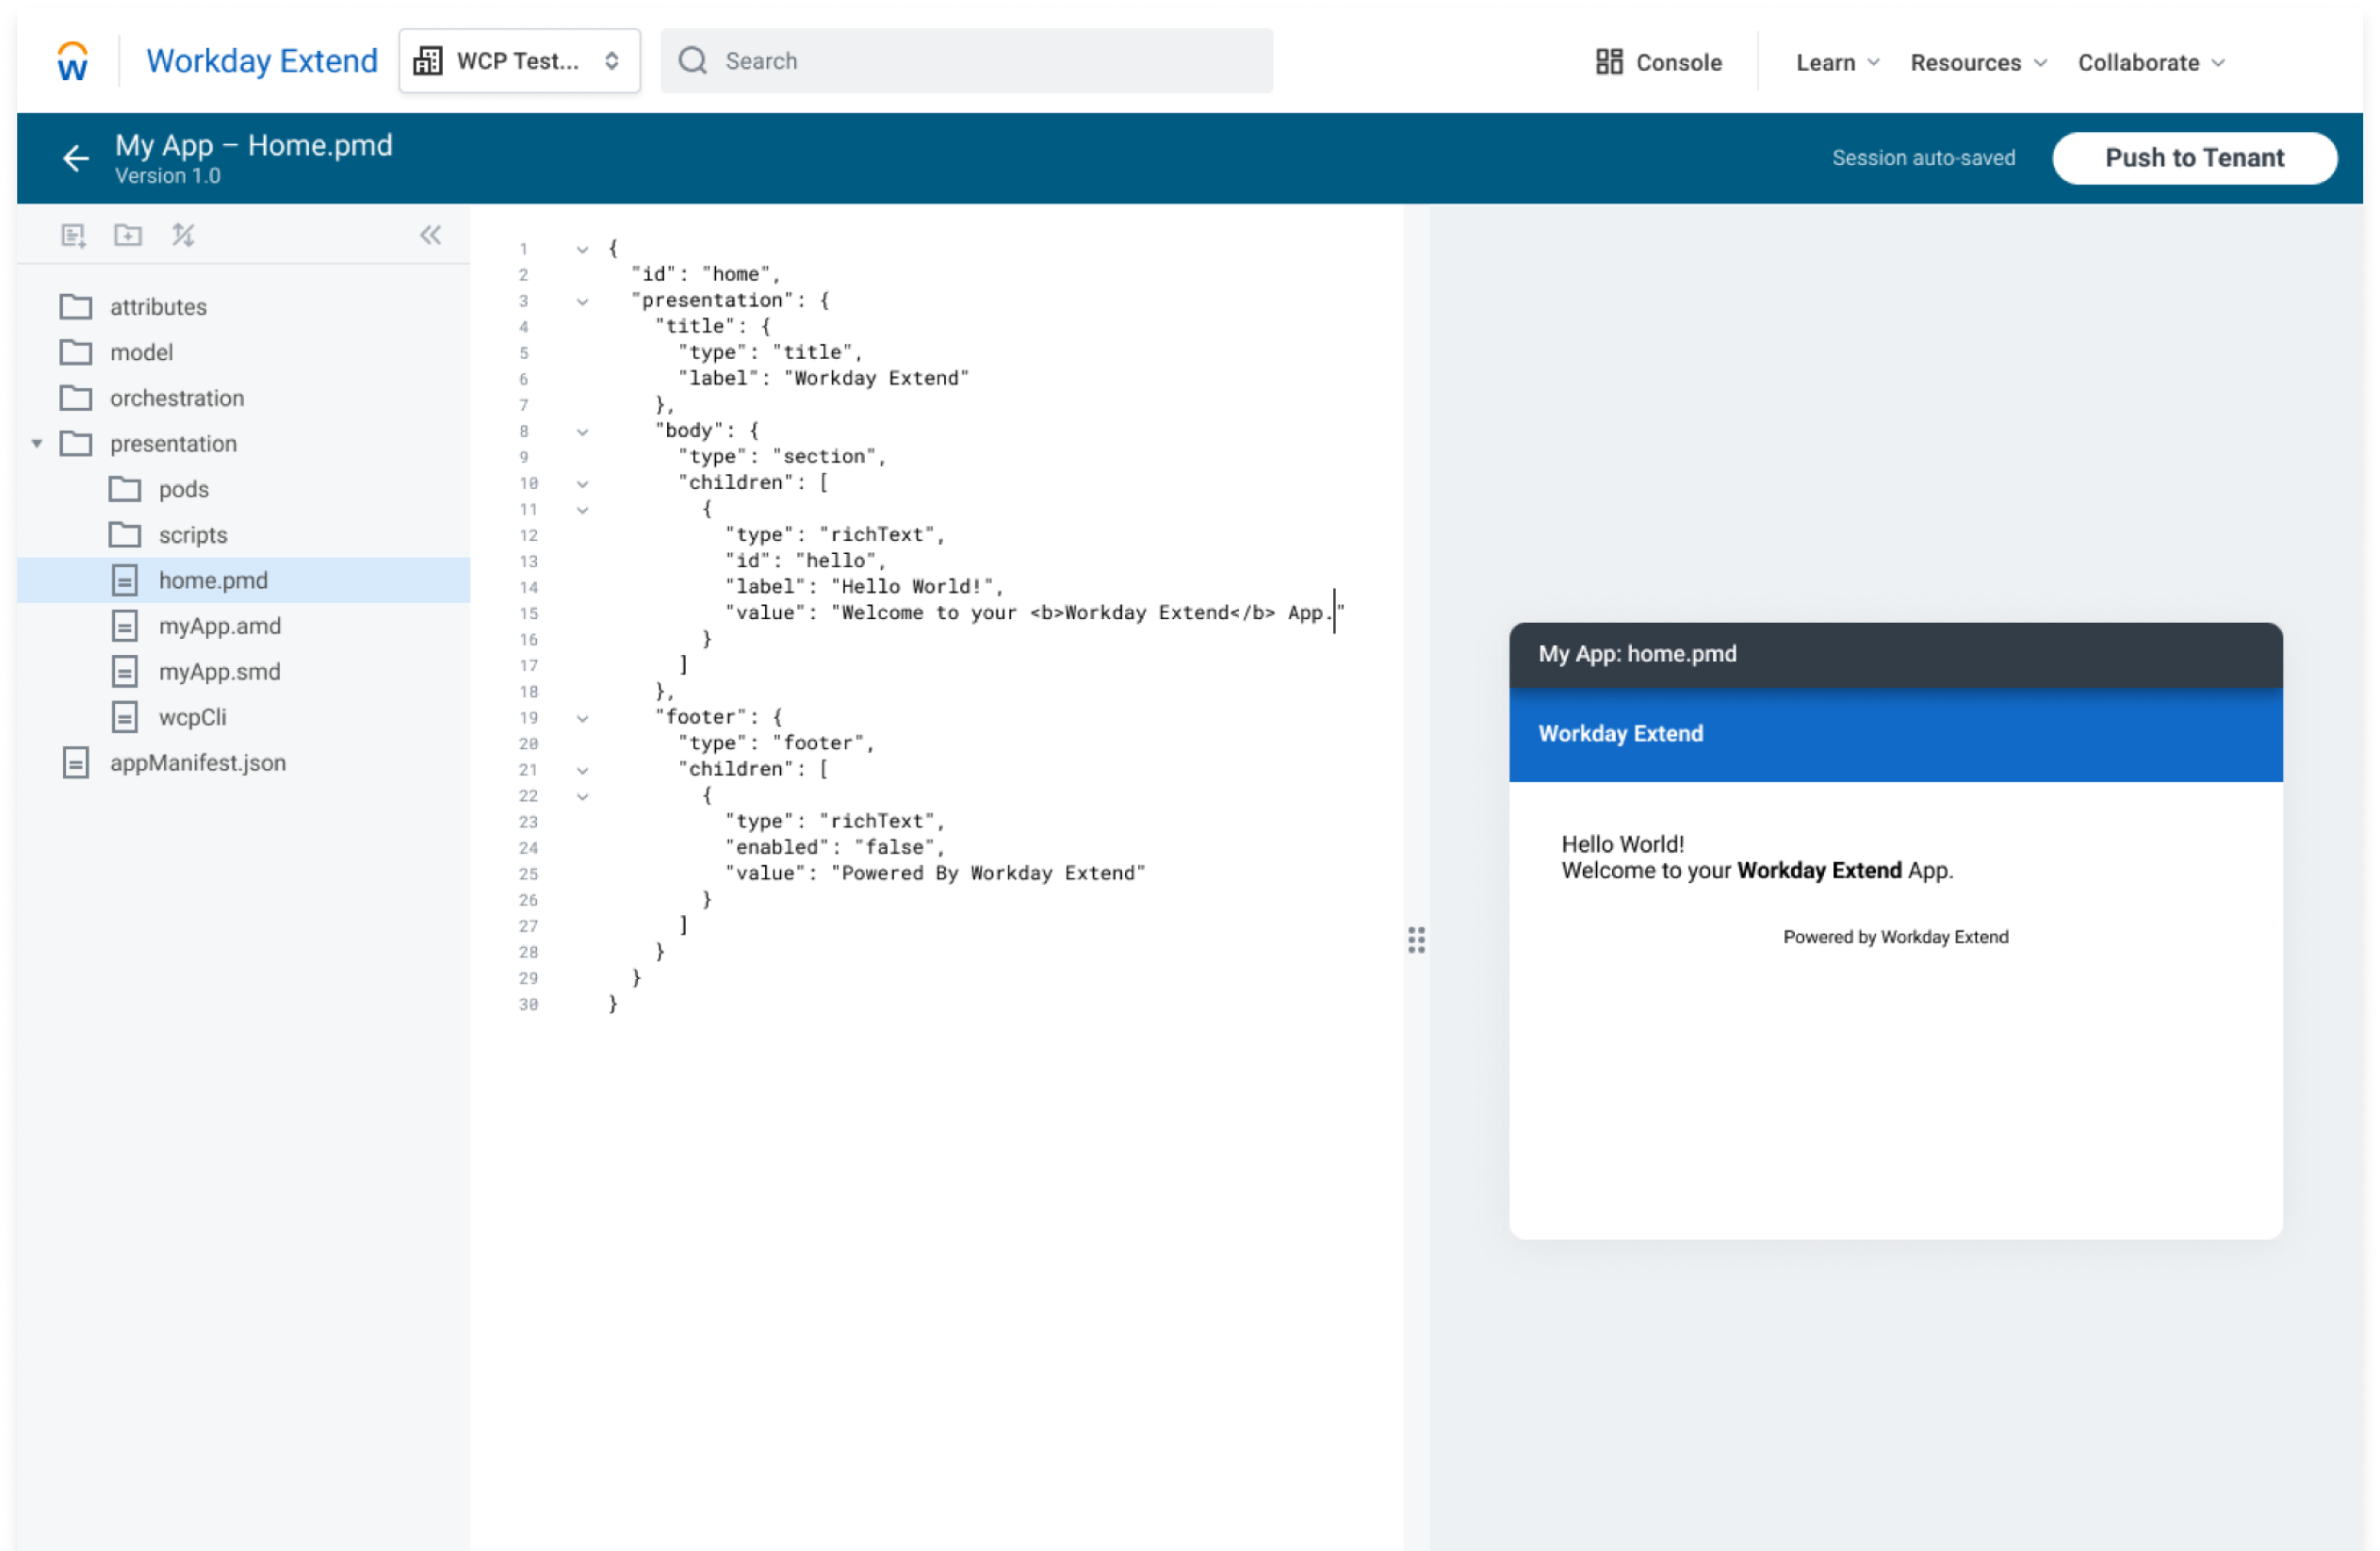Fold the body block at line 8

pos(582,432)
